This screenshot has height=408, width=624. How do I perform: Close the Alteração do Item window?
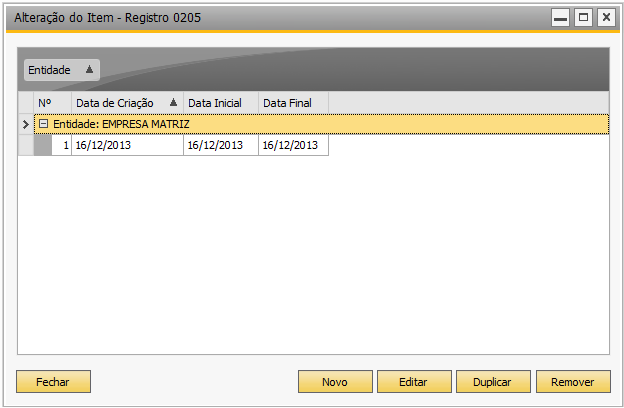606,18
